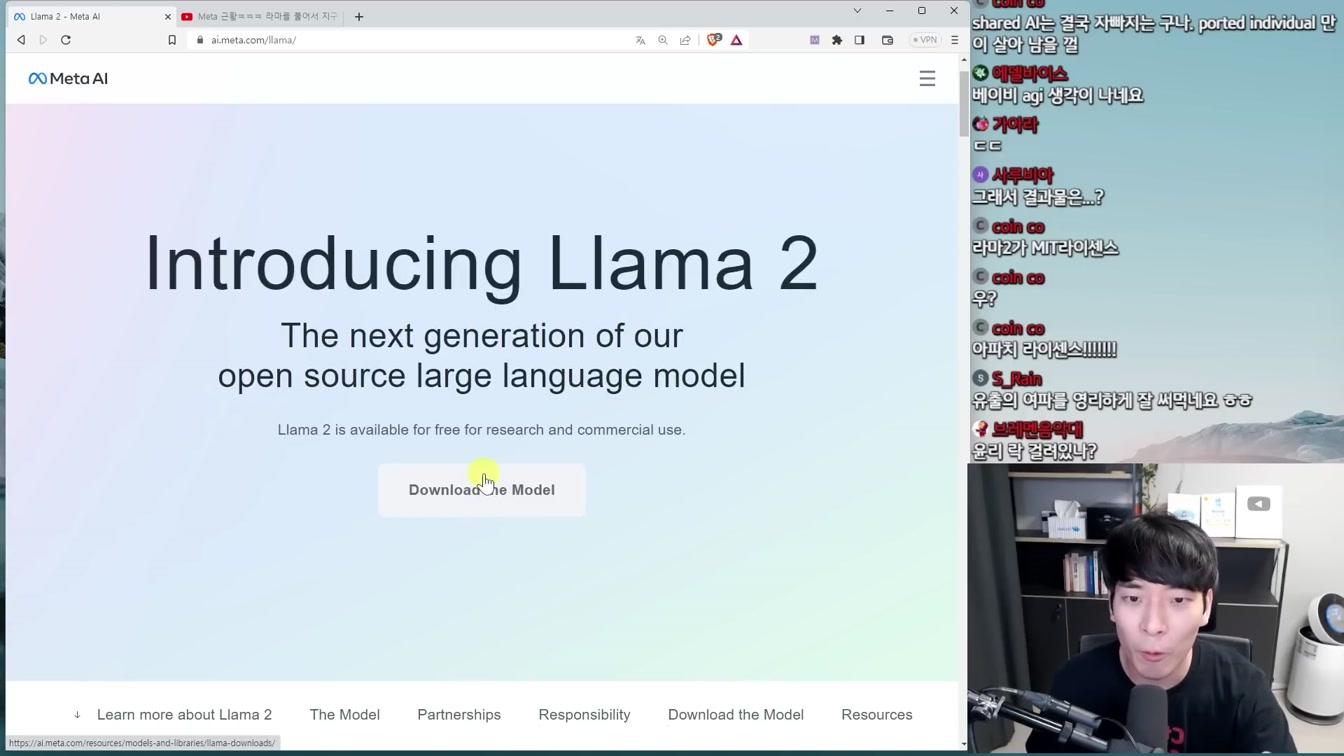Click chat username S_Rain
The height and width of the screenshot is (756, 1344).
point(1017,379)
